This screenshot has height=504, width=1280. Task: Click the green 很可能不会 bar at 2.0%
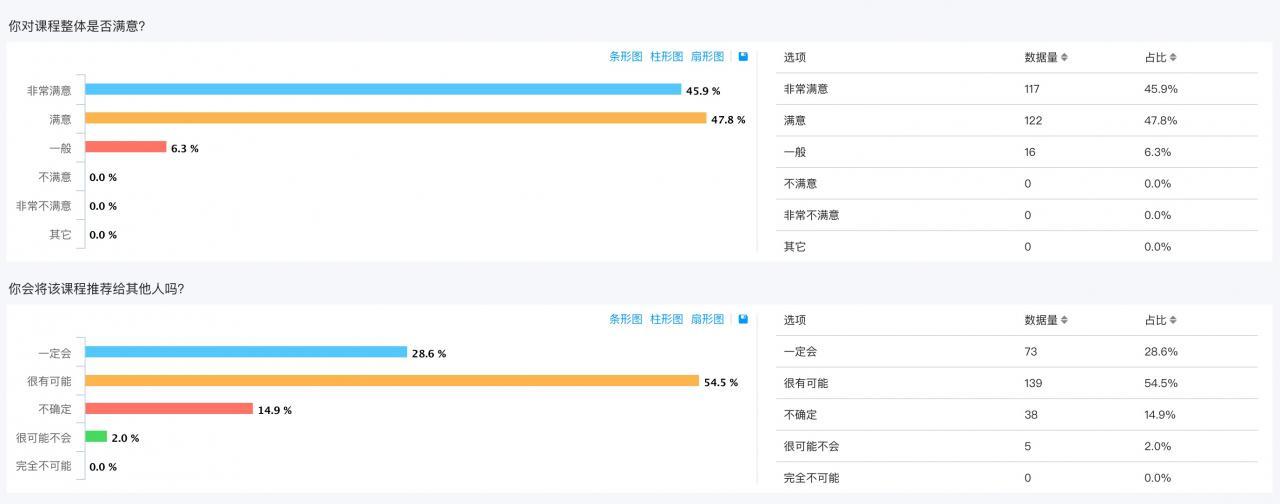[x=96, y=437]
